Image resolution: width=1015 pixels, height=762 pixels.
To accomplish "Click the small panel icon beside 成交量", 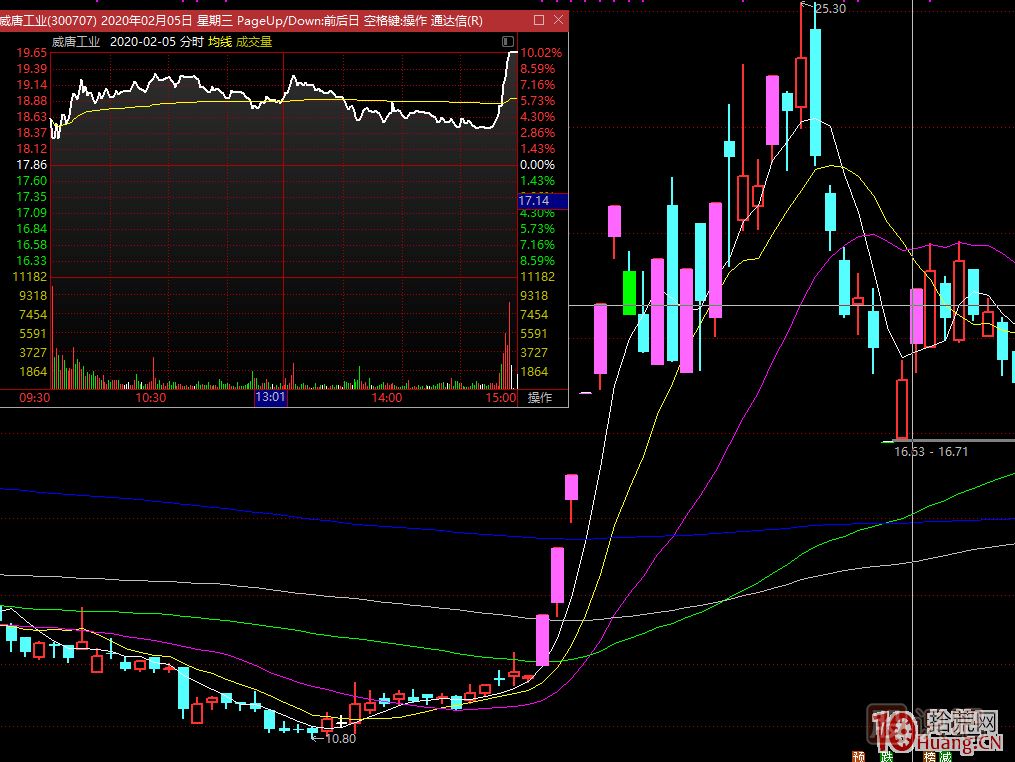I will pyautogui.click(x=508, y=42).
